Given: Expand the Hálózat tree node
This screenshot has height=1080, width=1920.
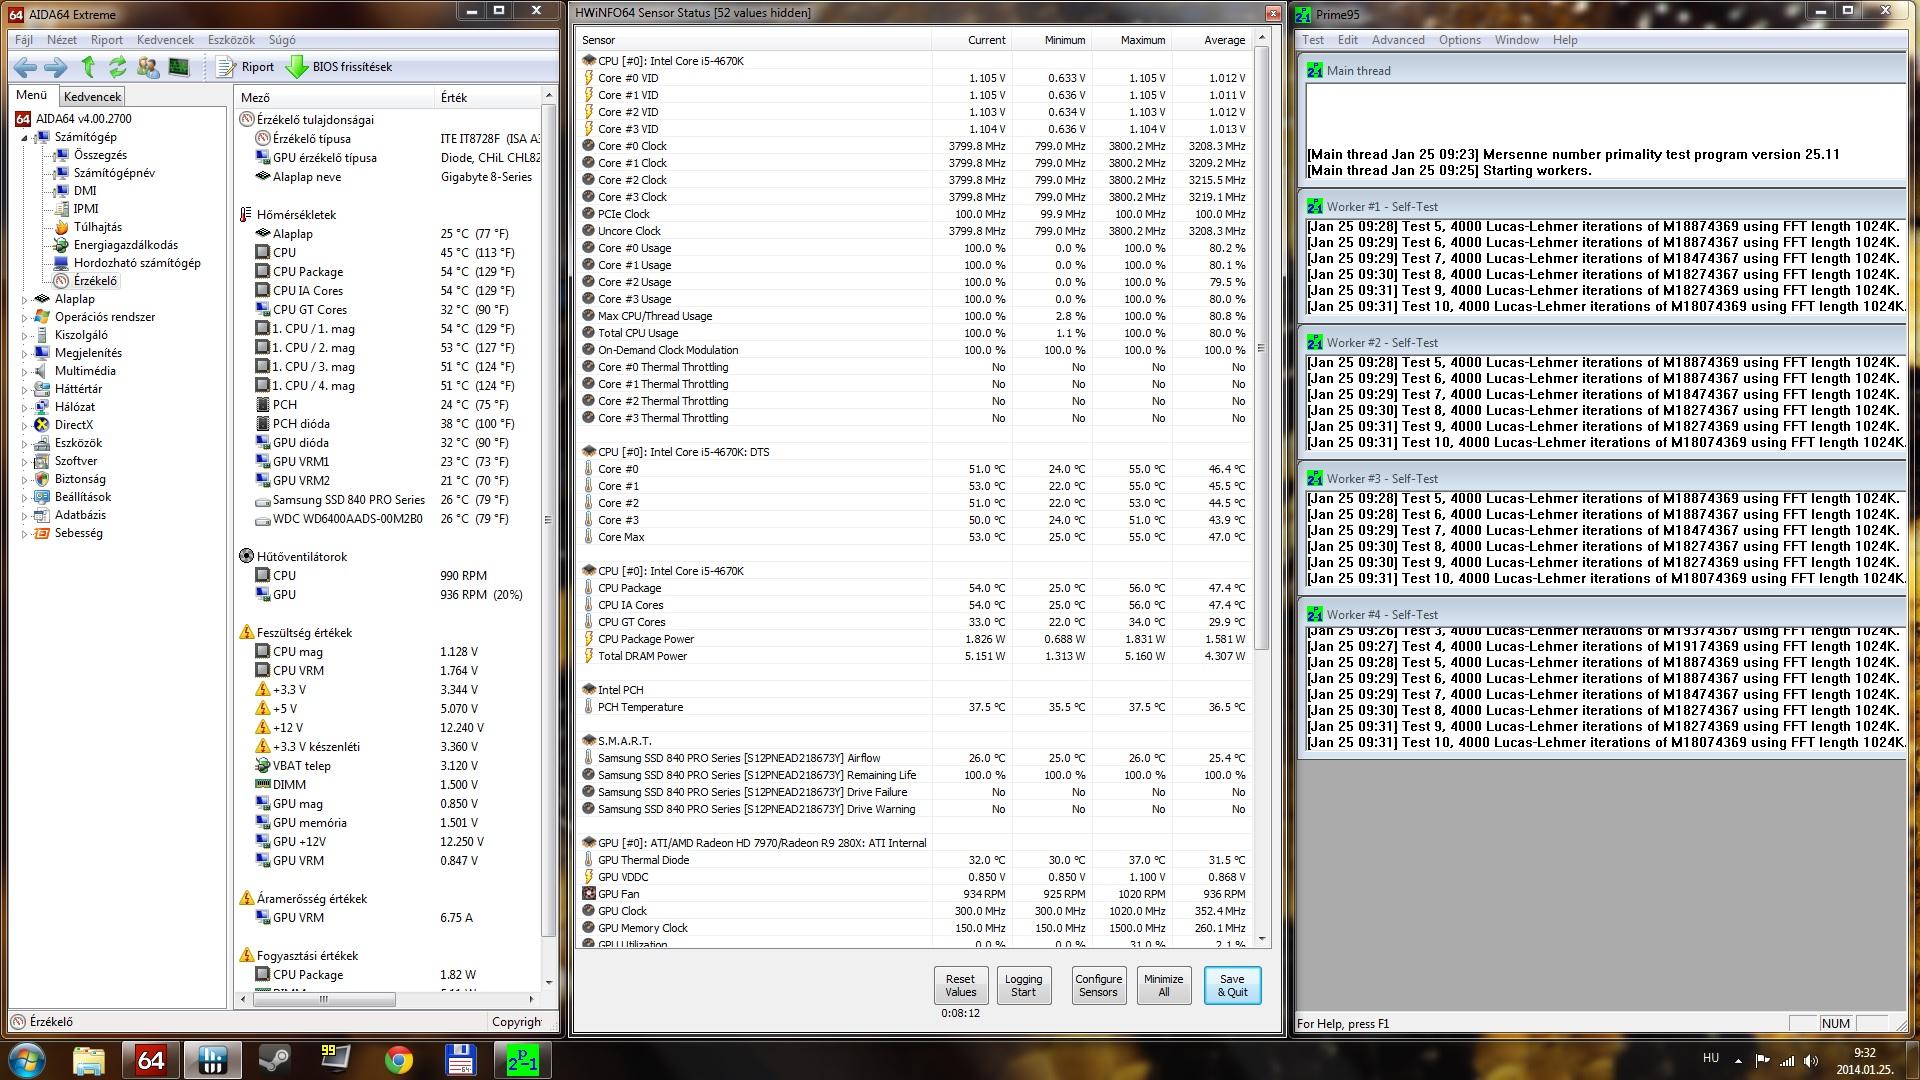Looking at the screenshot, I should point(24,407).
